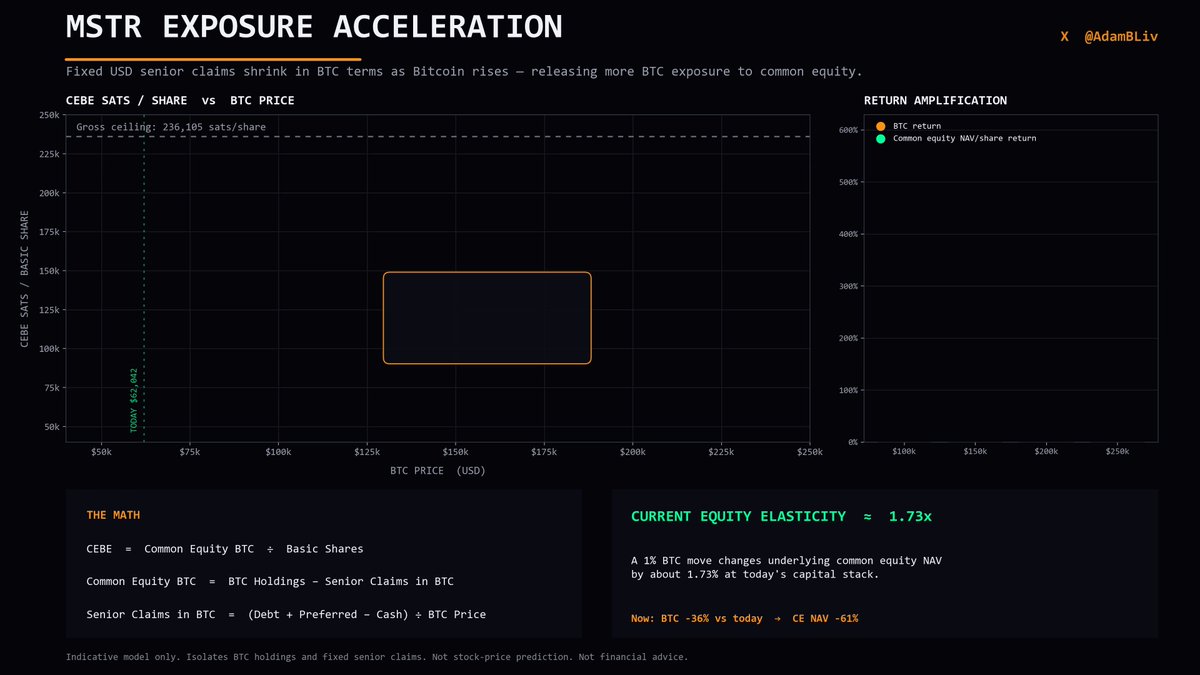Click '$150k' tick in Return Amplification chart

pyautogui.click(x=974, y=452)
